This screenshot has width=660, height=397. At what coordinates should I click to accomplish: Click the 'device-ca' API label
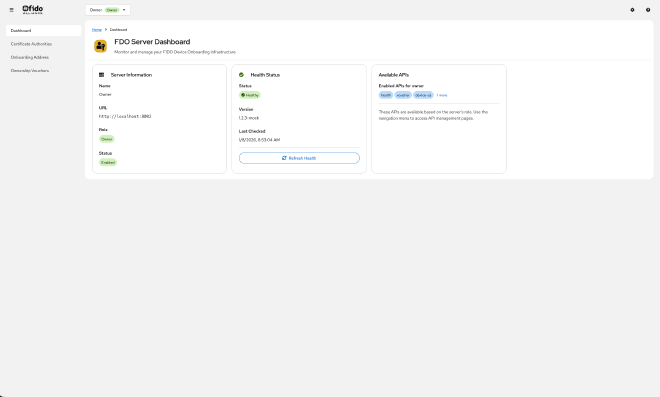pos(423,95)
